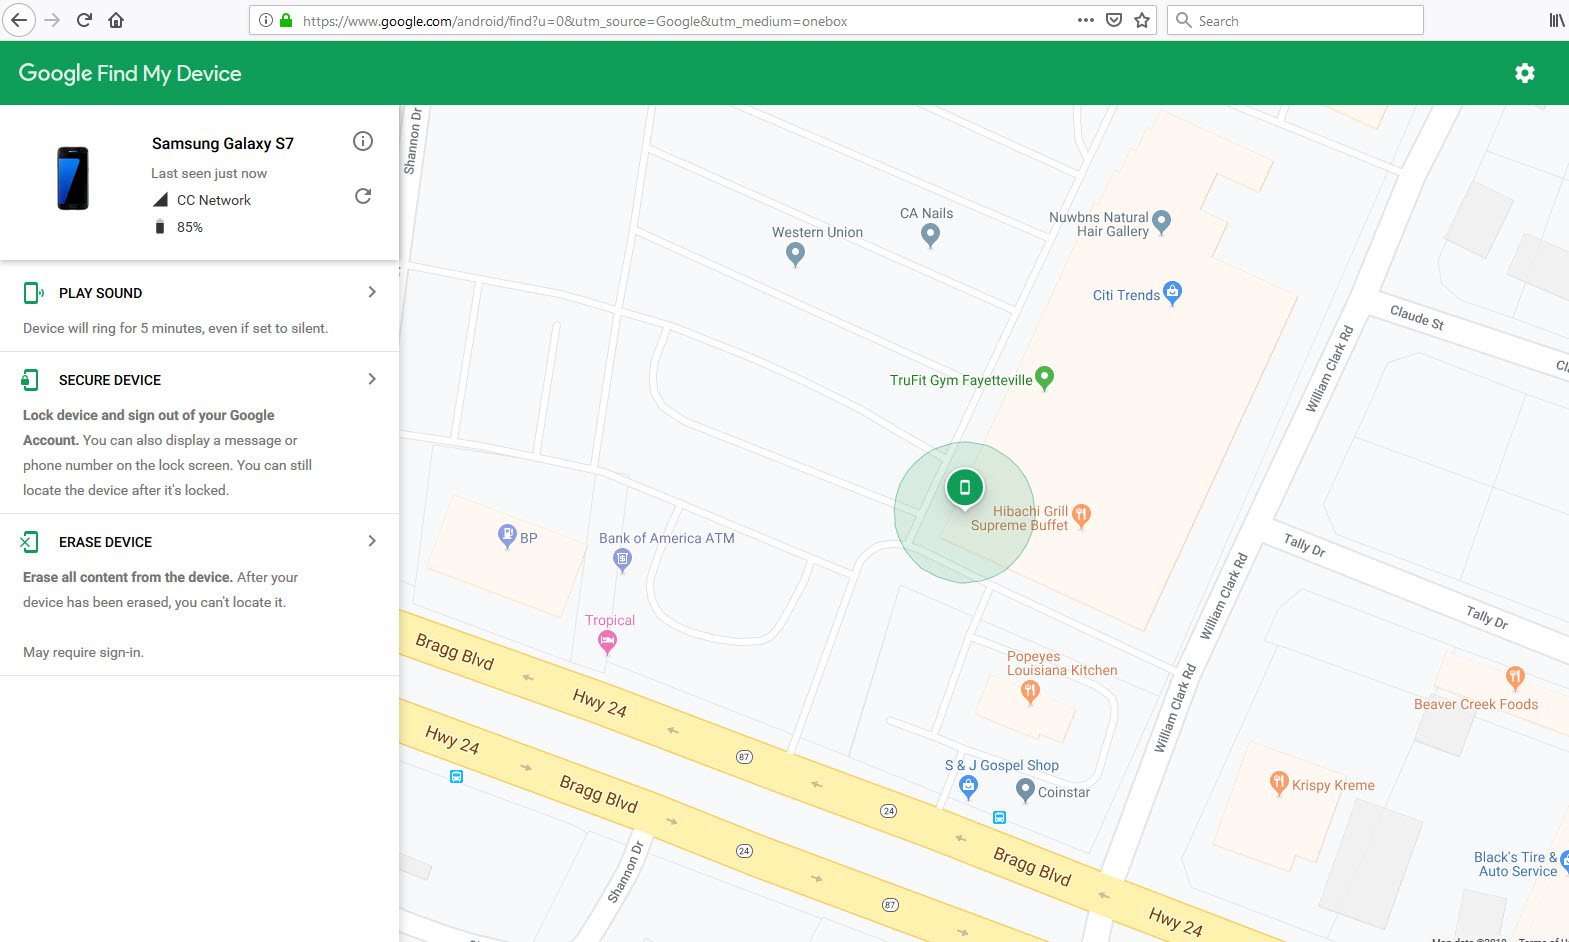Focus the browser Search field
The width and height of the screenshot is (1569, 942).
[x=1300, y=20]
